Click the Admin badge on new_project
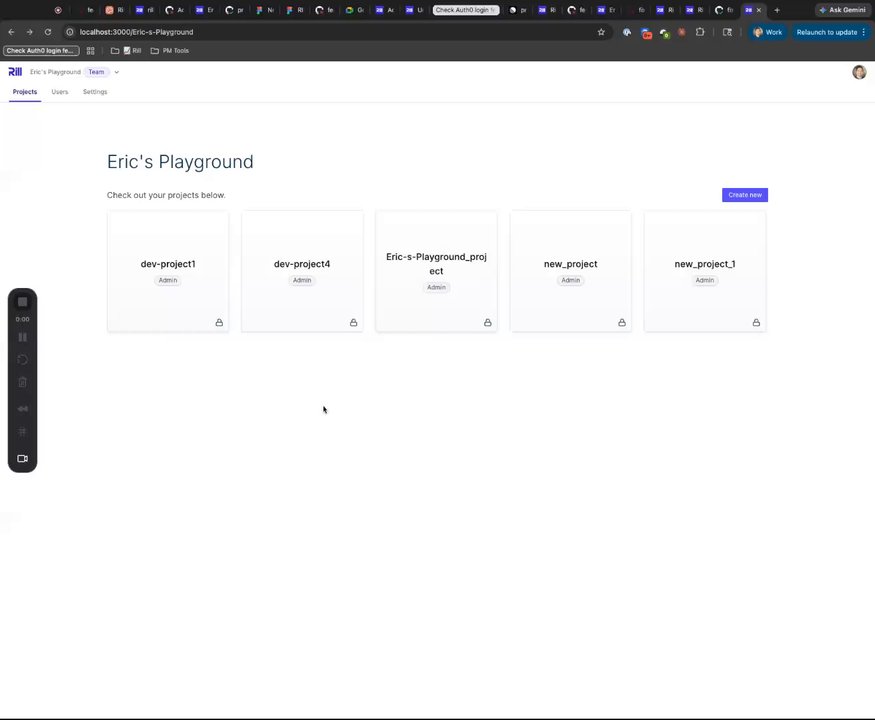 click(570, 280)
